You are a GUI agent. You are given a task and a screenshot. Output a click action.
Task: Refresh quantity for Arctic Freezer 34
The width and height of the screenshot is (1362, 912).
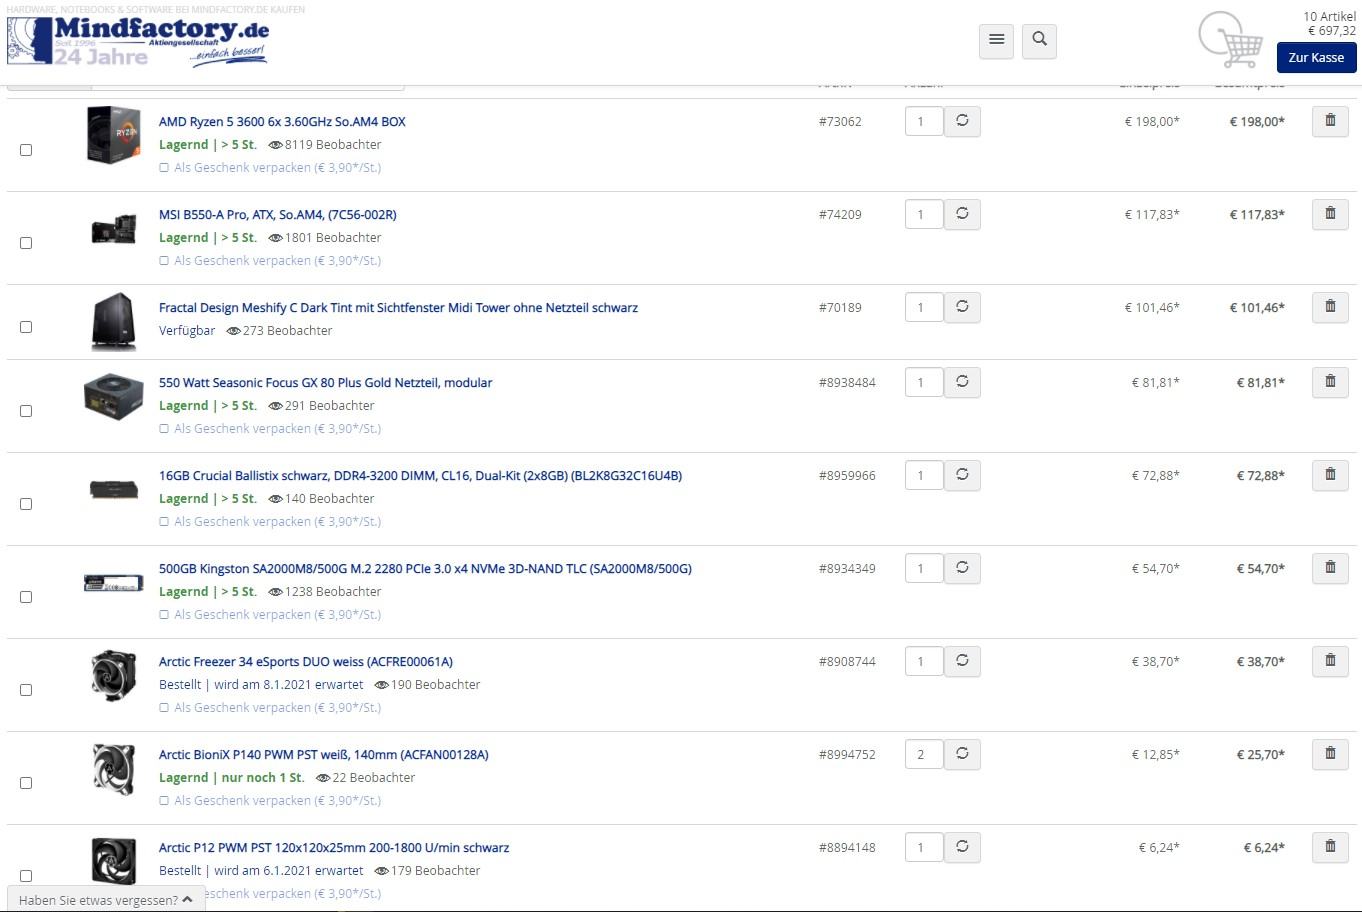point(962,662)
